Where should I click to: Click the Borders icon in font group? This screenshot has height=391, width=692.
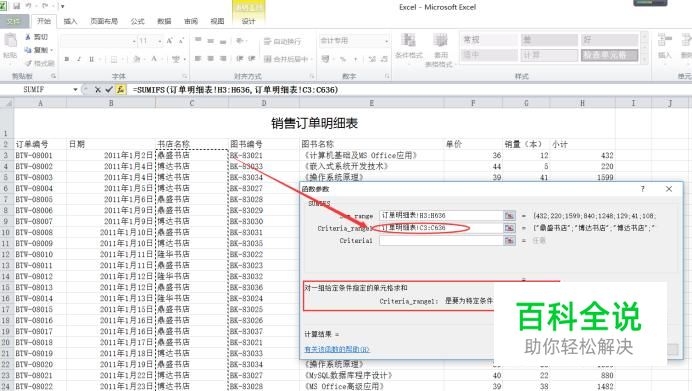[x=114, y=59]
